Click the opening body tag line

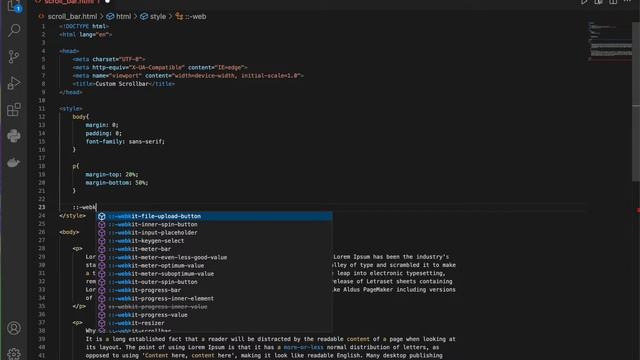click(x=69, y=232)
